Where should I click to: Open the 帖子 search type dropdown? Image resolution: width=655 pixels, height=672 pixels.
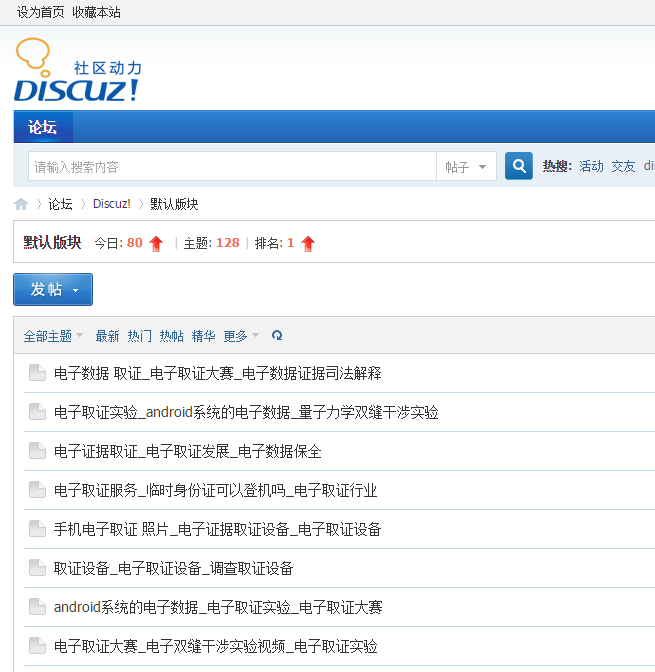click(x=466, y=167)
